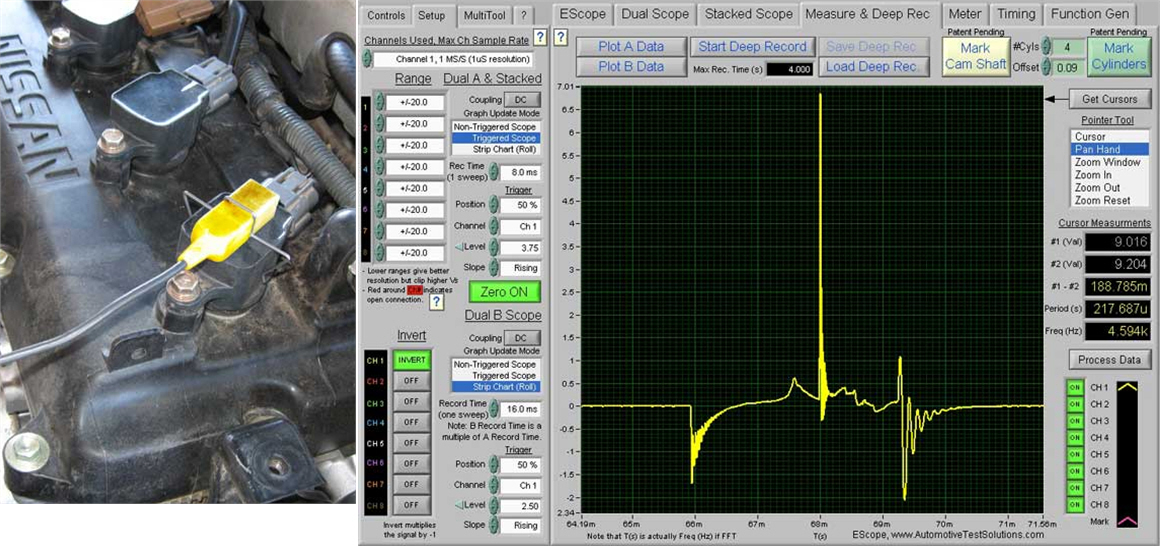
Task: Turn off the CH 3 ON indicator
Action: point(1075,421)
